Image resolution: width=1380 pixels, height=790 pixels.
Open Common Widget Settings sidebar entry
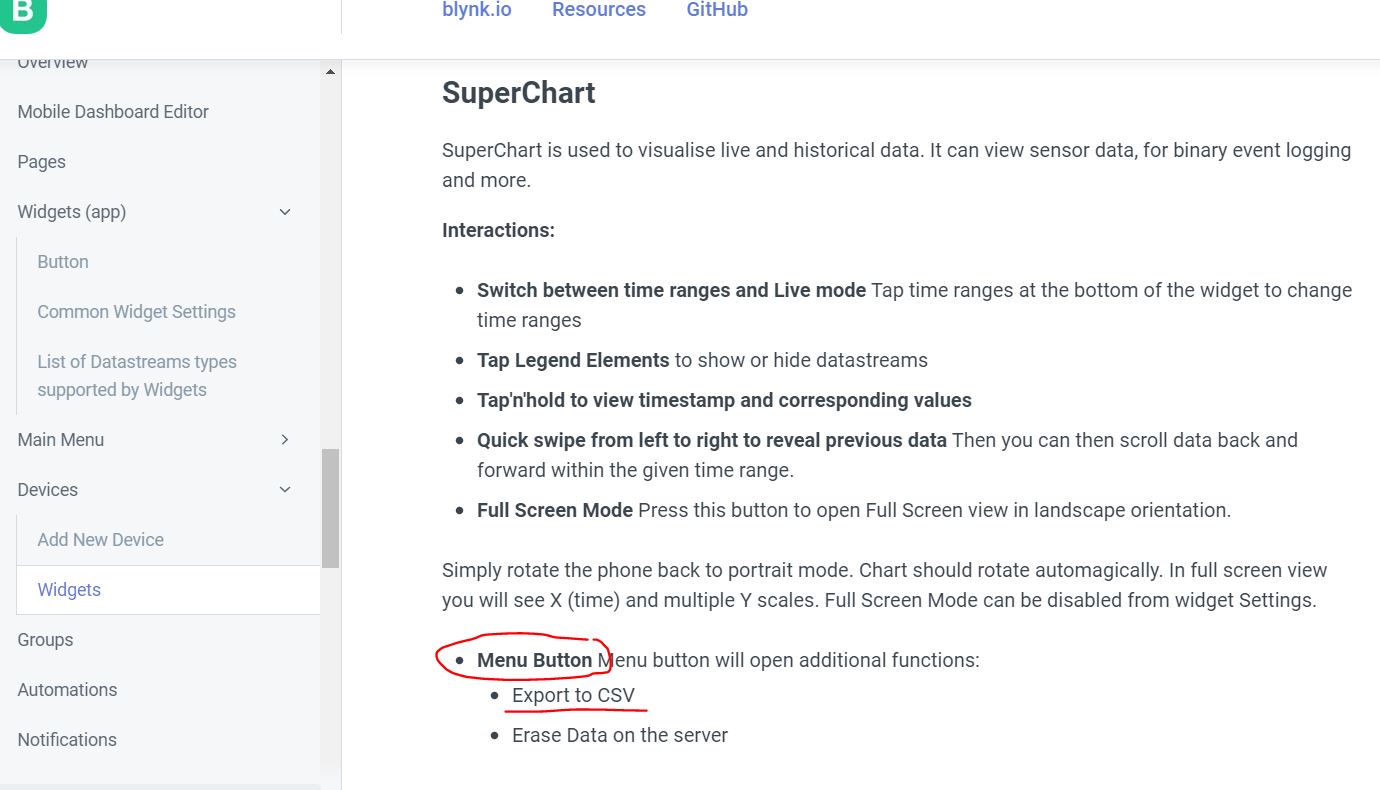point(137,312)
